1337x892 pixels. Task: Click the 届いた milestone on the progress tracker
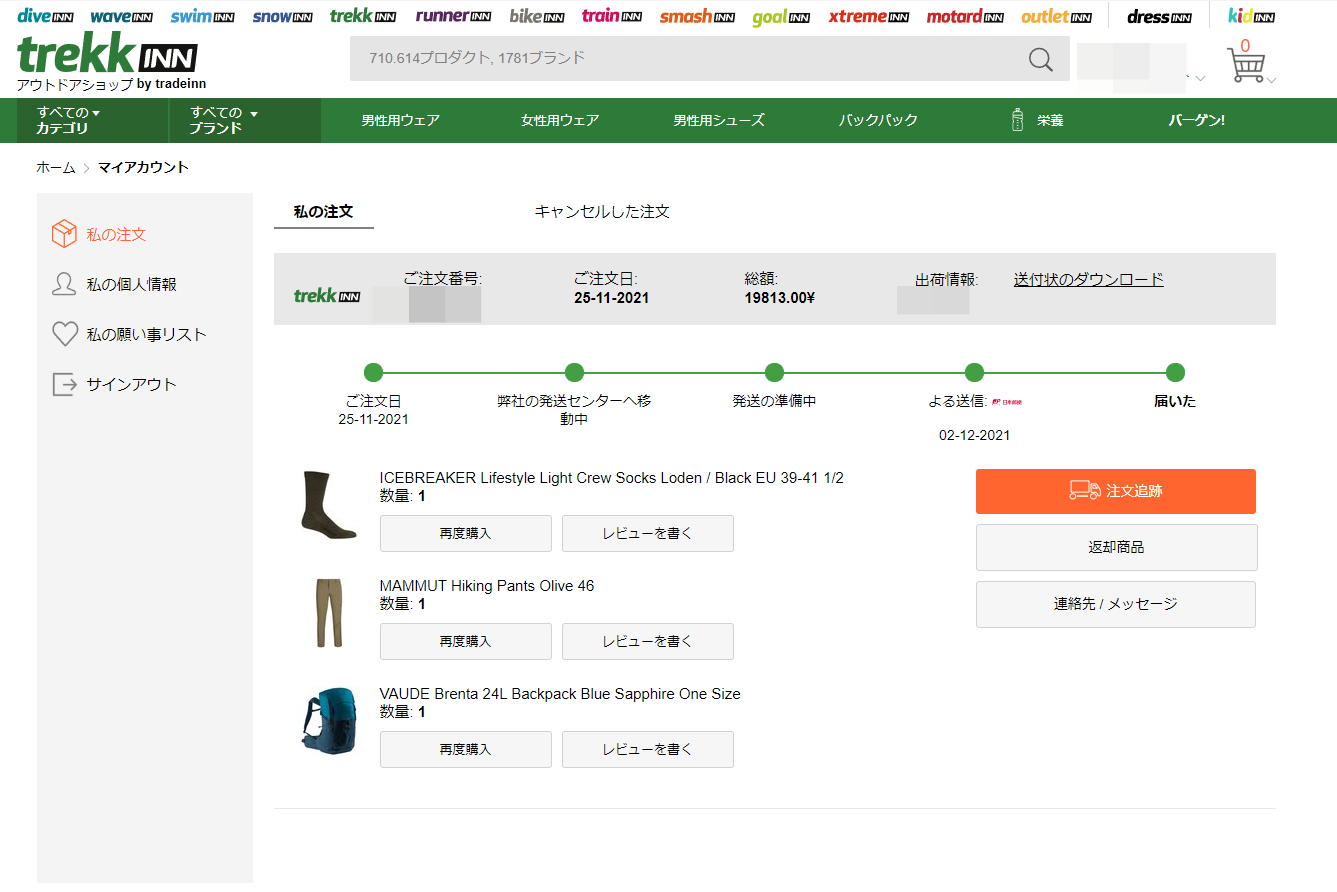(x=1174, y=372)
